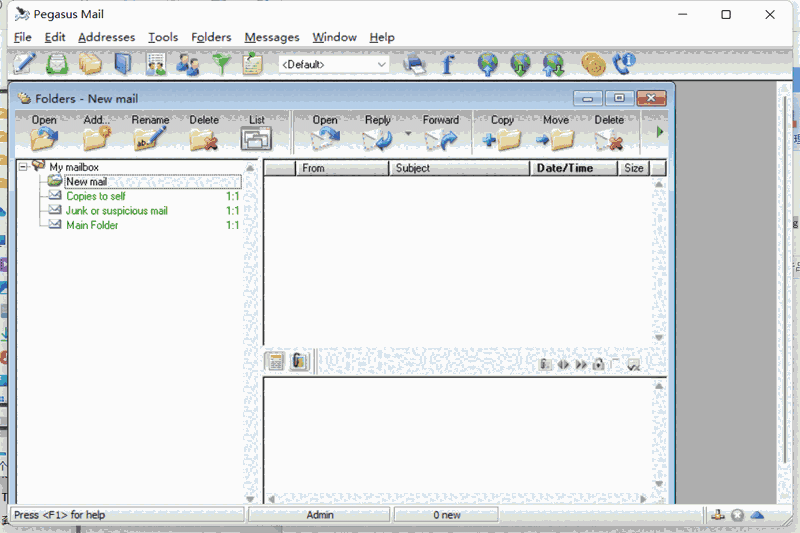Click Rename folder icon
800x533 pixels.
point(150,133)
